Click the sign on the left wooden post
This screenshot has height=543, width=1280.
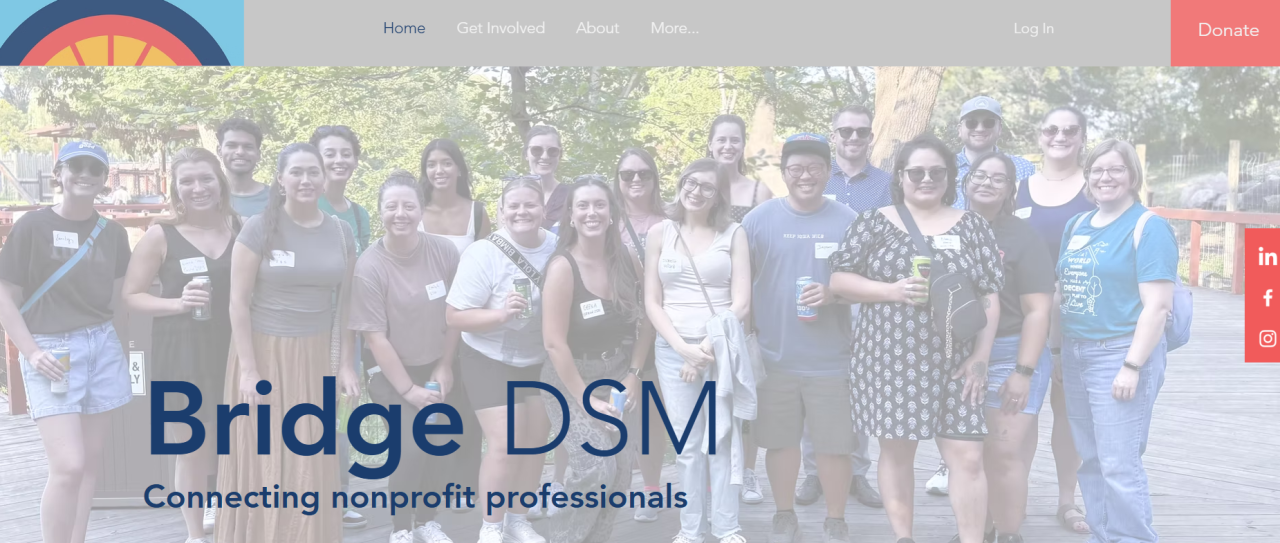click(136, 371)
